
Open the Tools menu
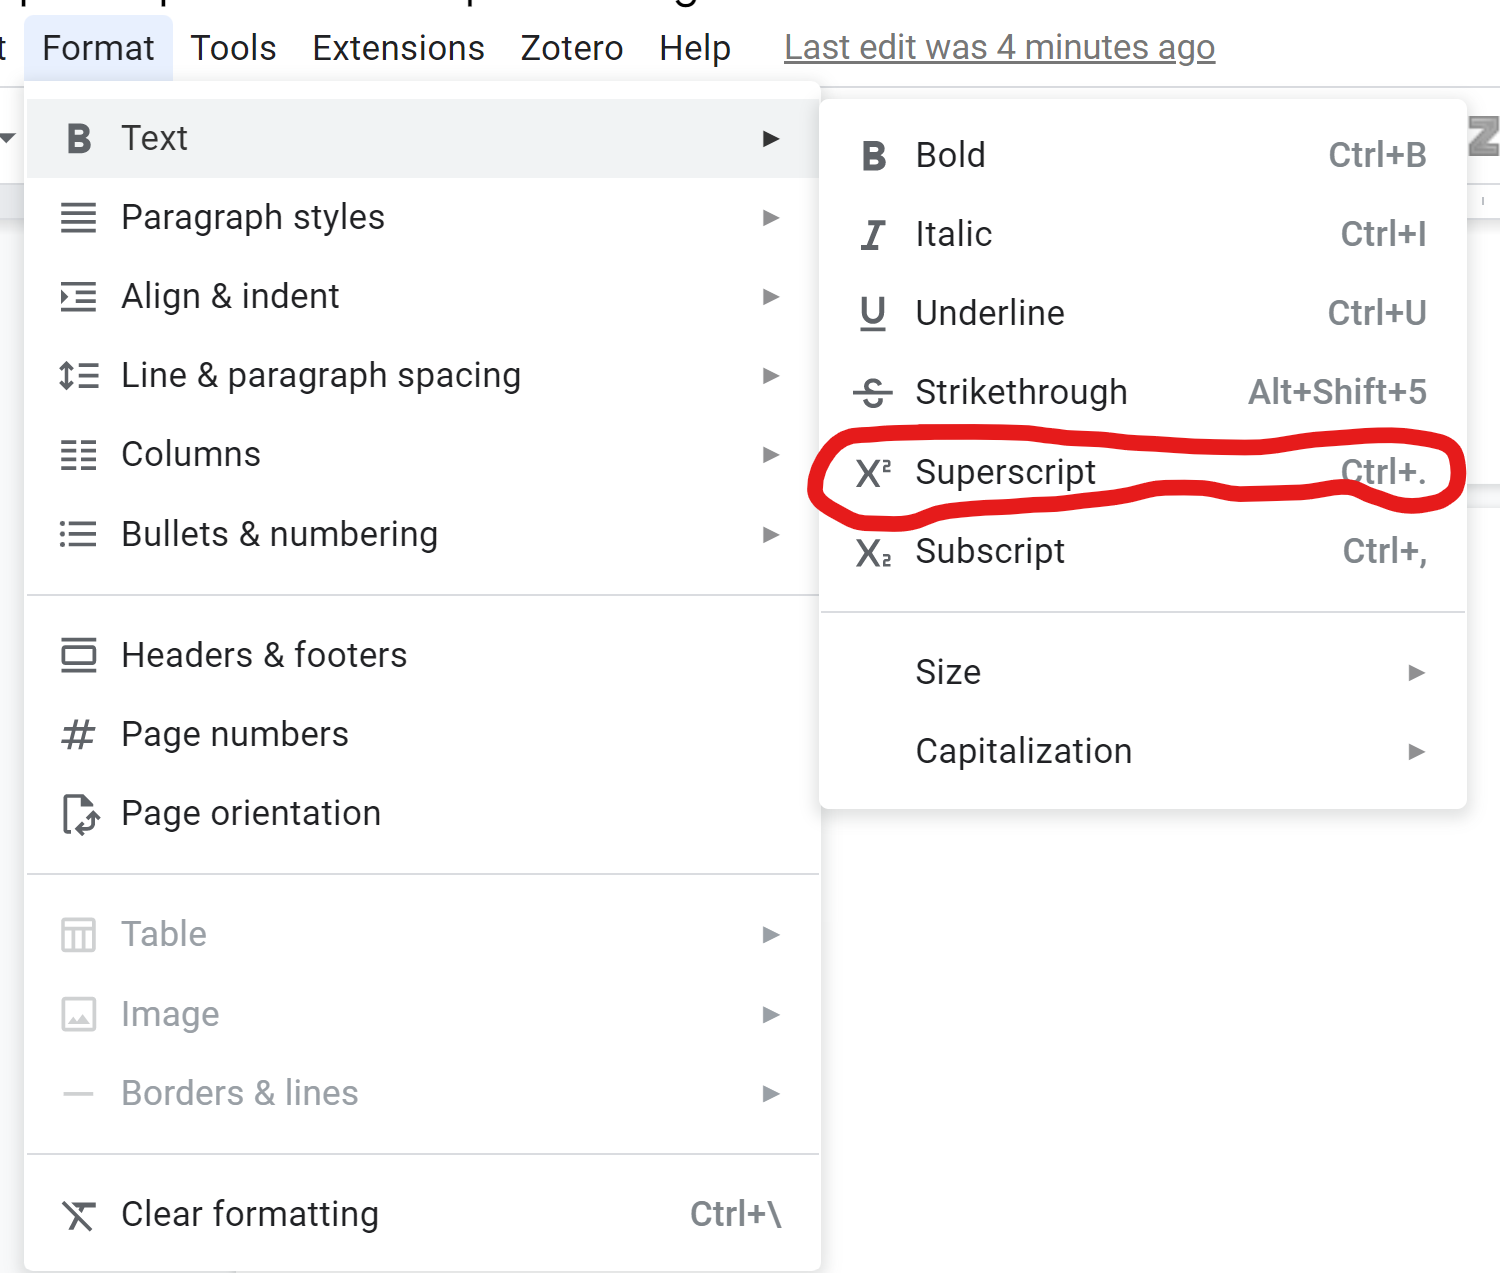tap(233, 47)
